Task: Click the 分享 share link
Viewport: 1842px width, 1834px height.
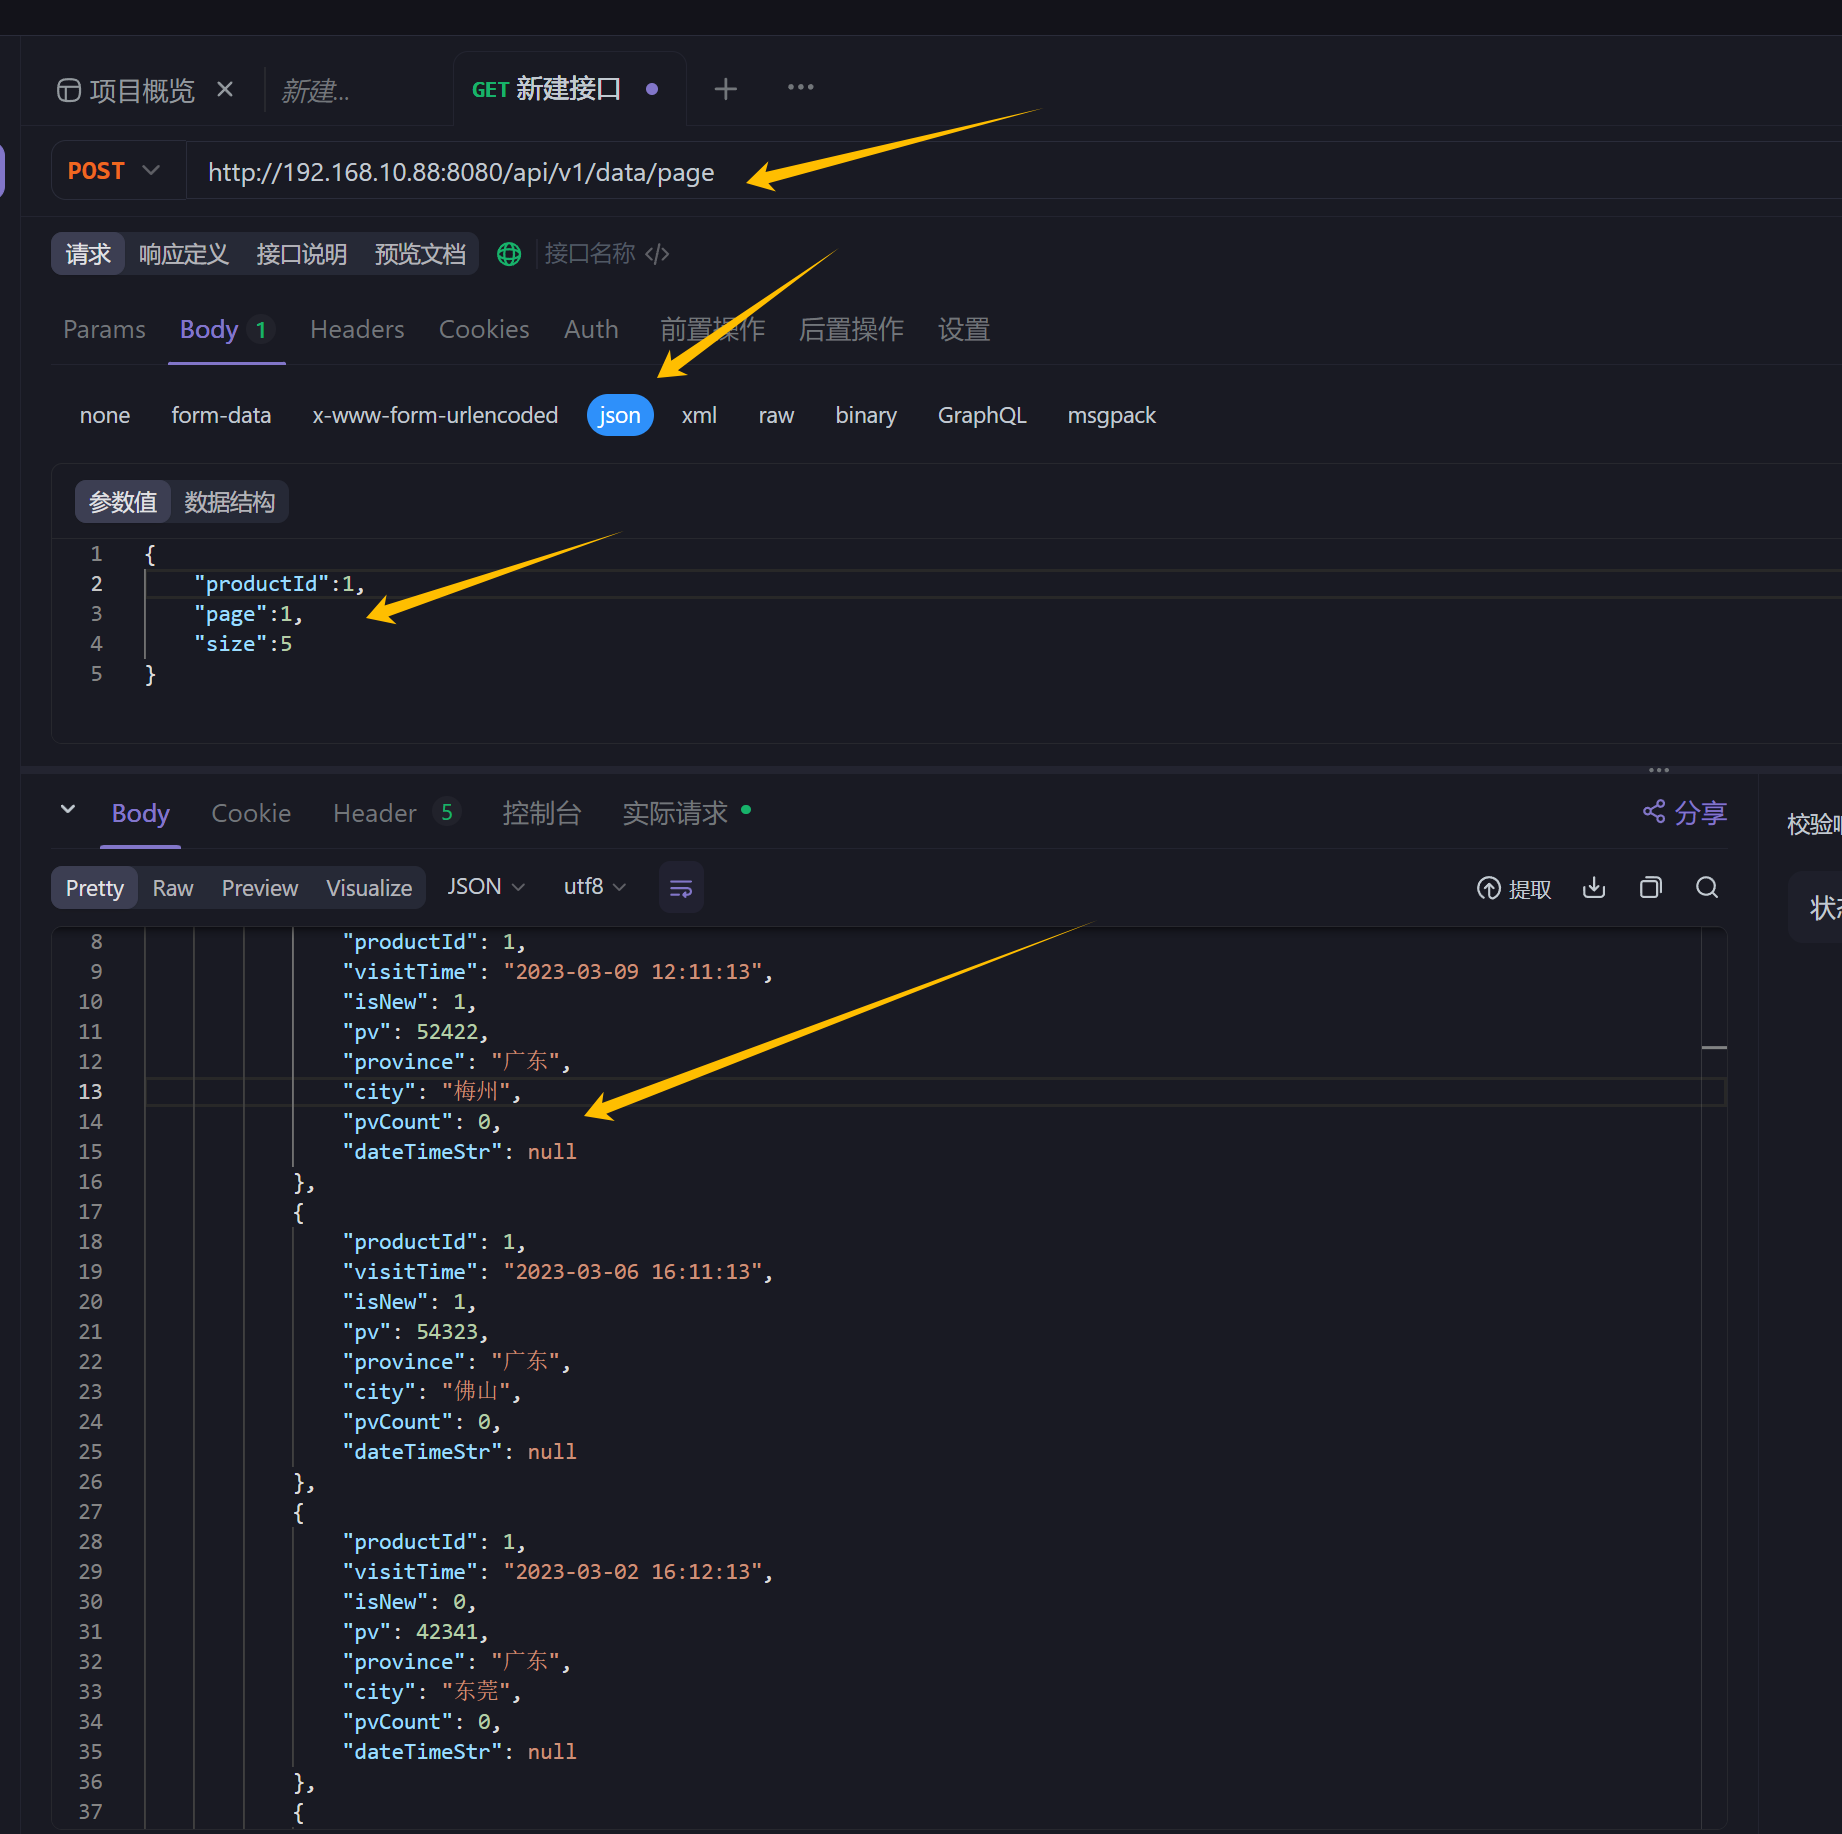Action: [1685, 813]
